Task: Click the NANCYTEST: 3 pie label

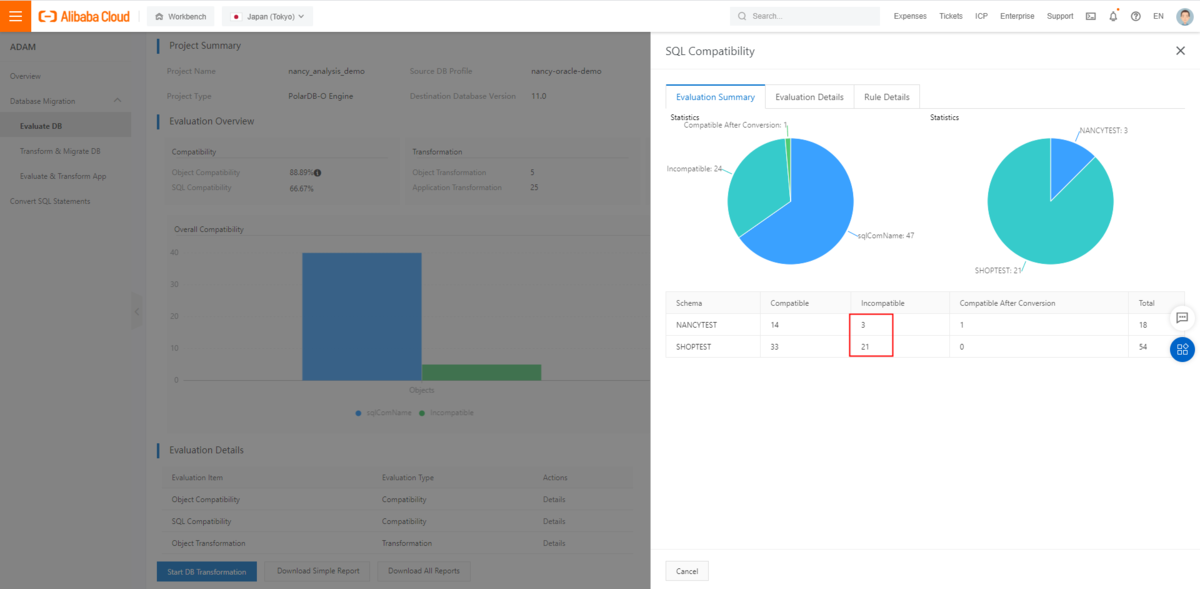Action: point(1104,131)
